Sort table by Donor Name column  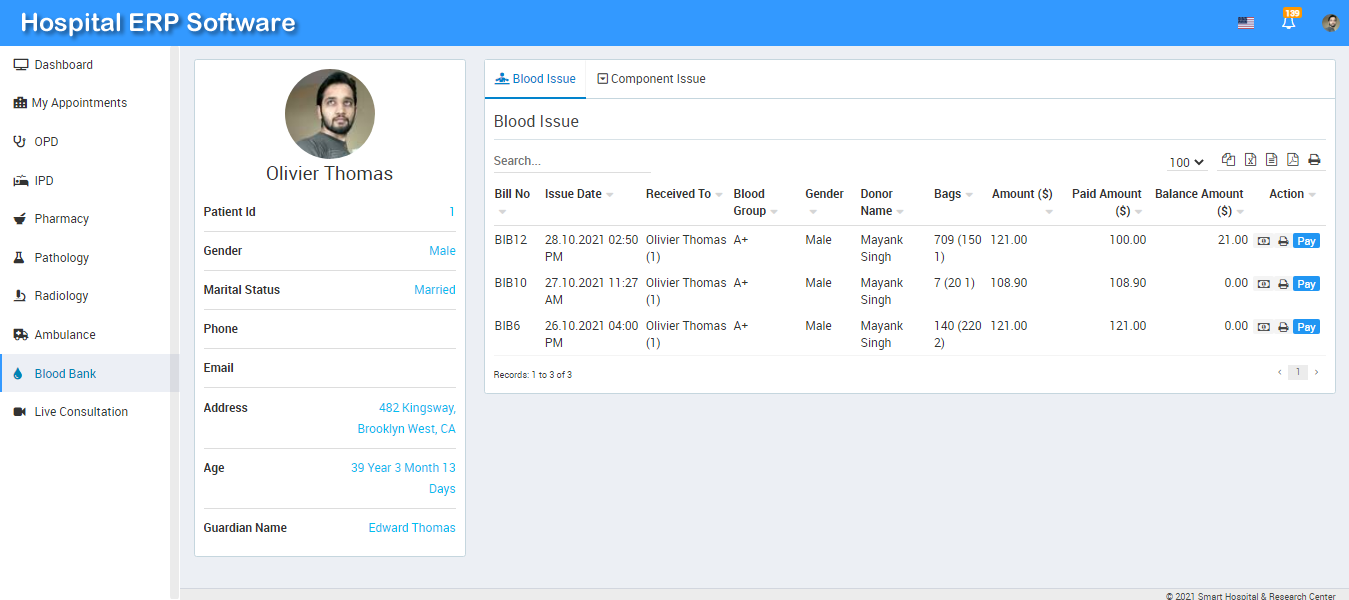click(881, 202)
